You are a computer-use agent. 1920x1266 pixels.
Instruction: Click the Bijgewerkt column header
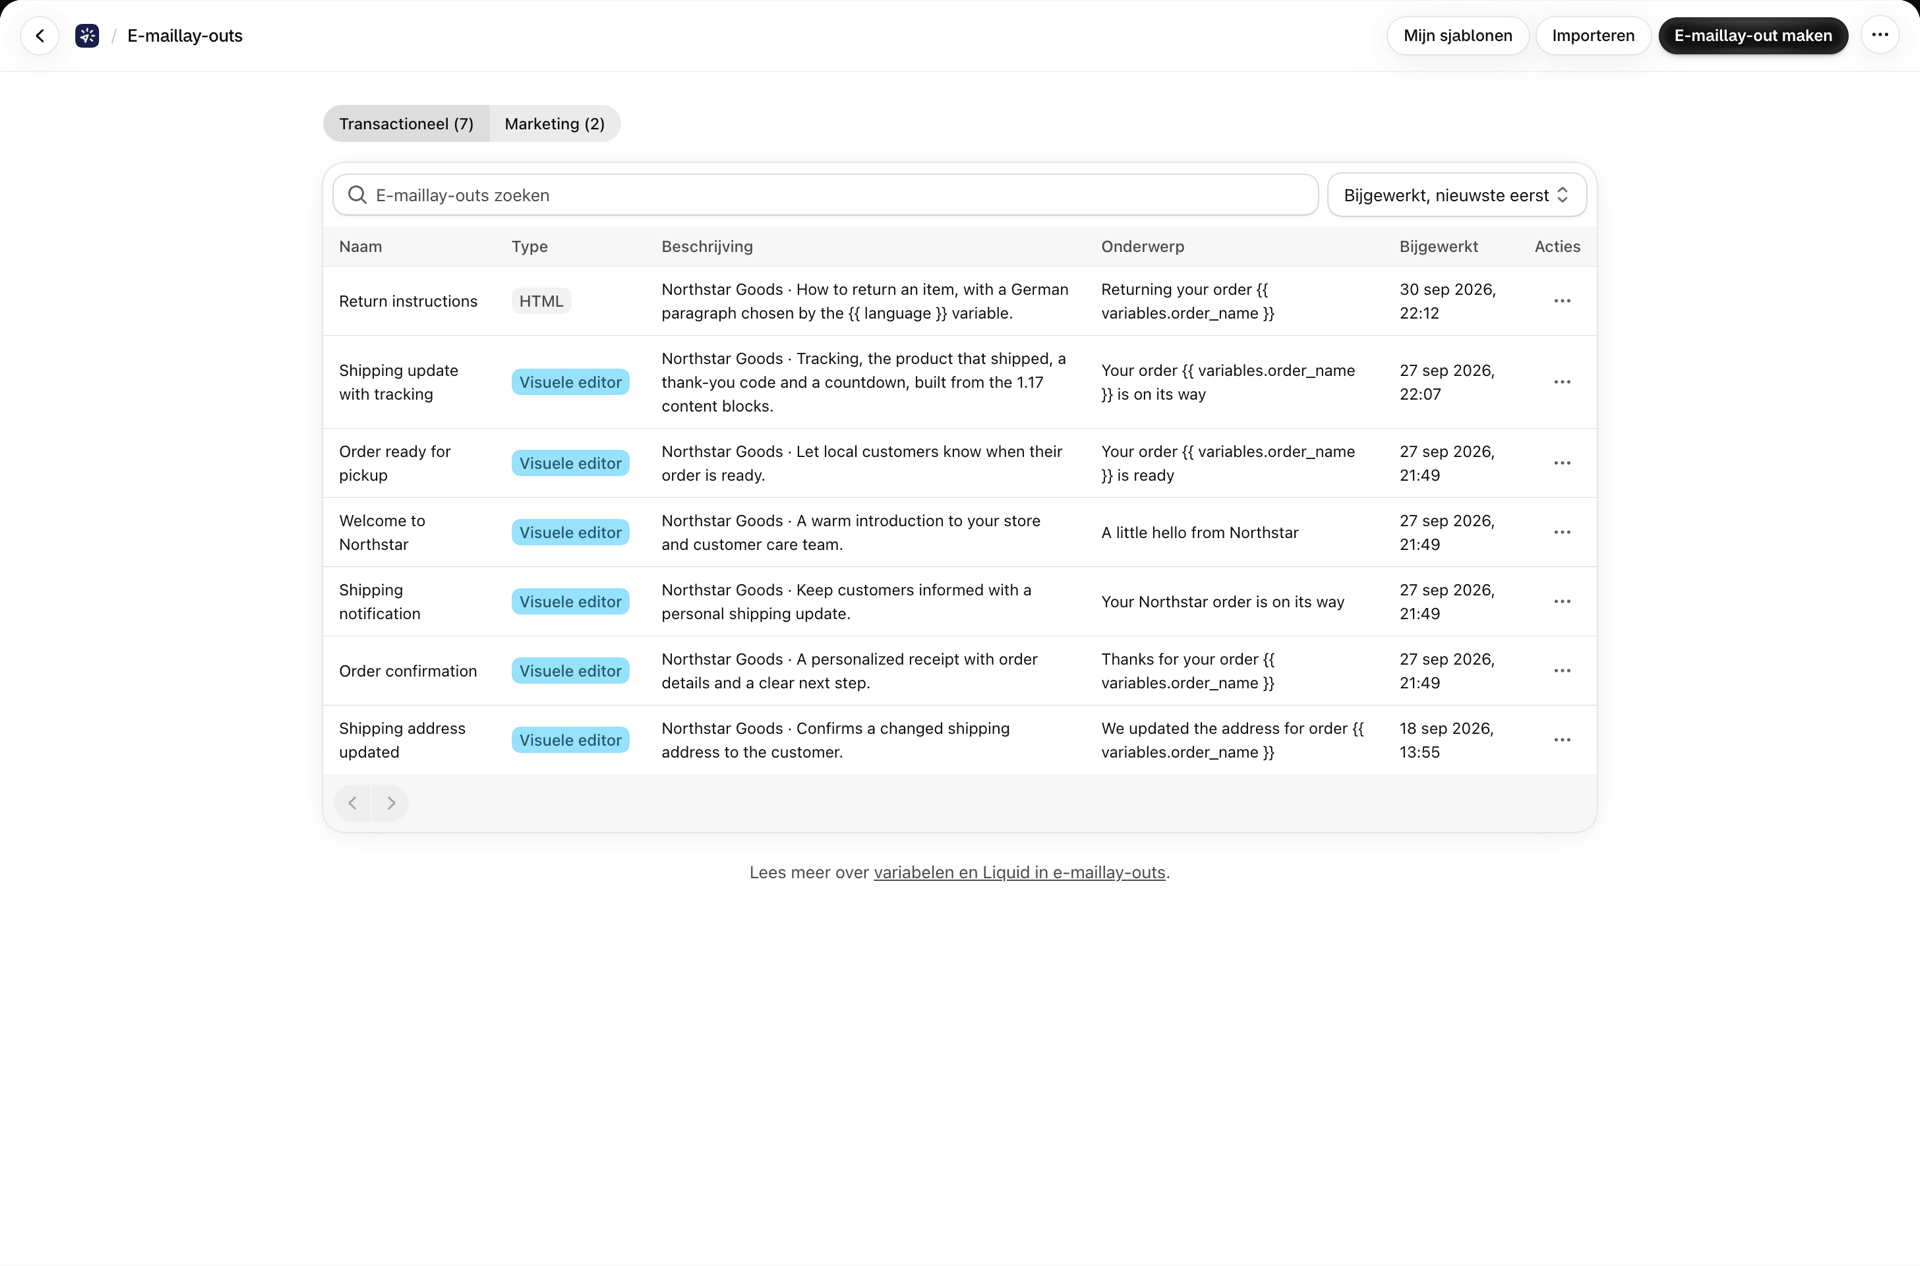[x=1438, y=247]
